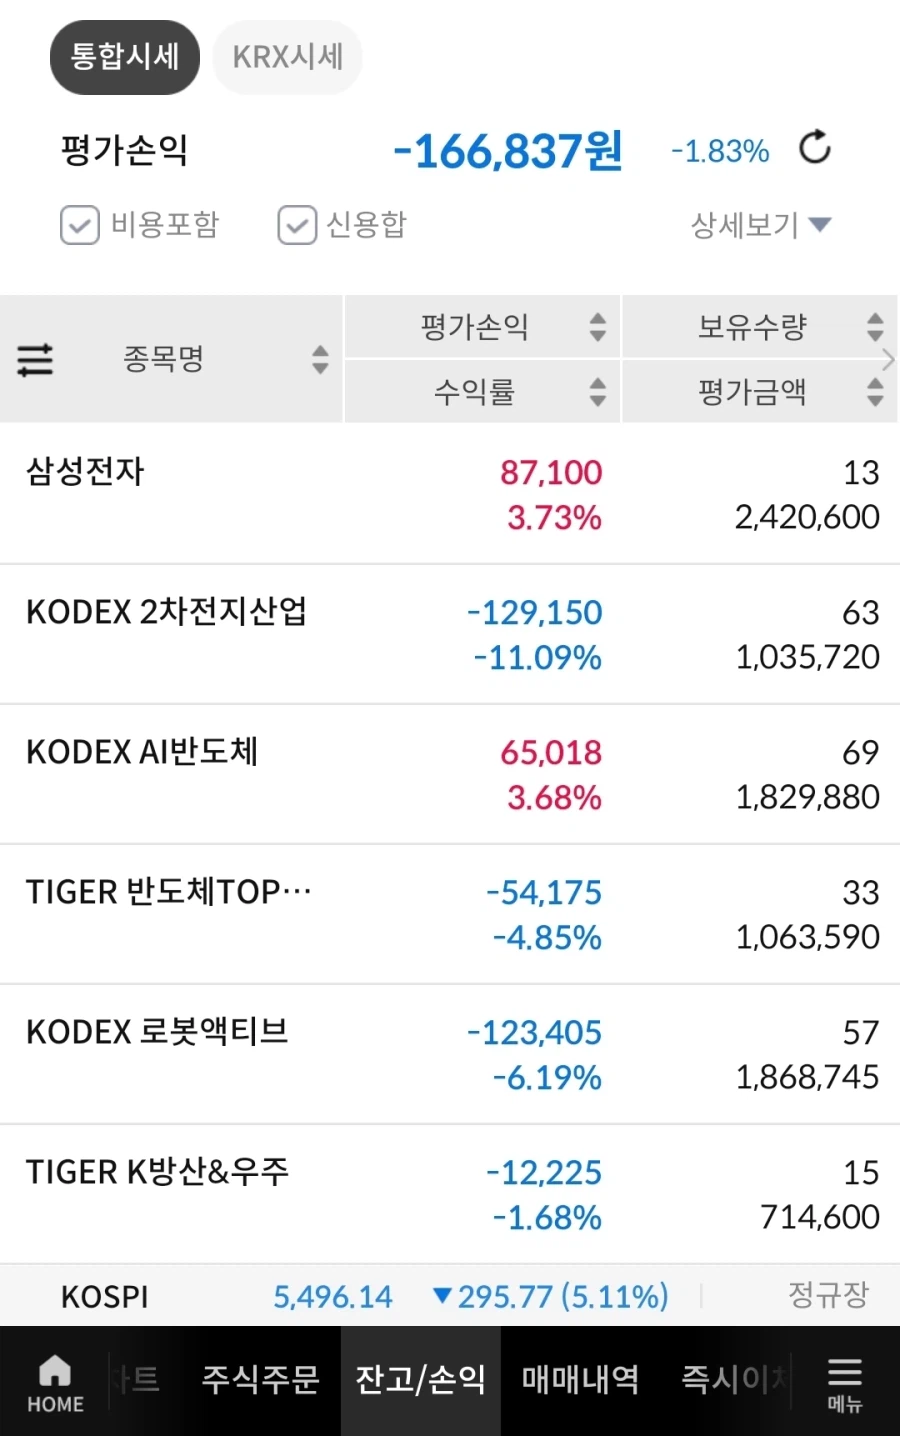
Task: Sort by 보유수량 sort arrows
Action: pos(875,327)
